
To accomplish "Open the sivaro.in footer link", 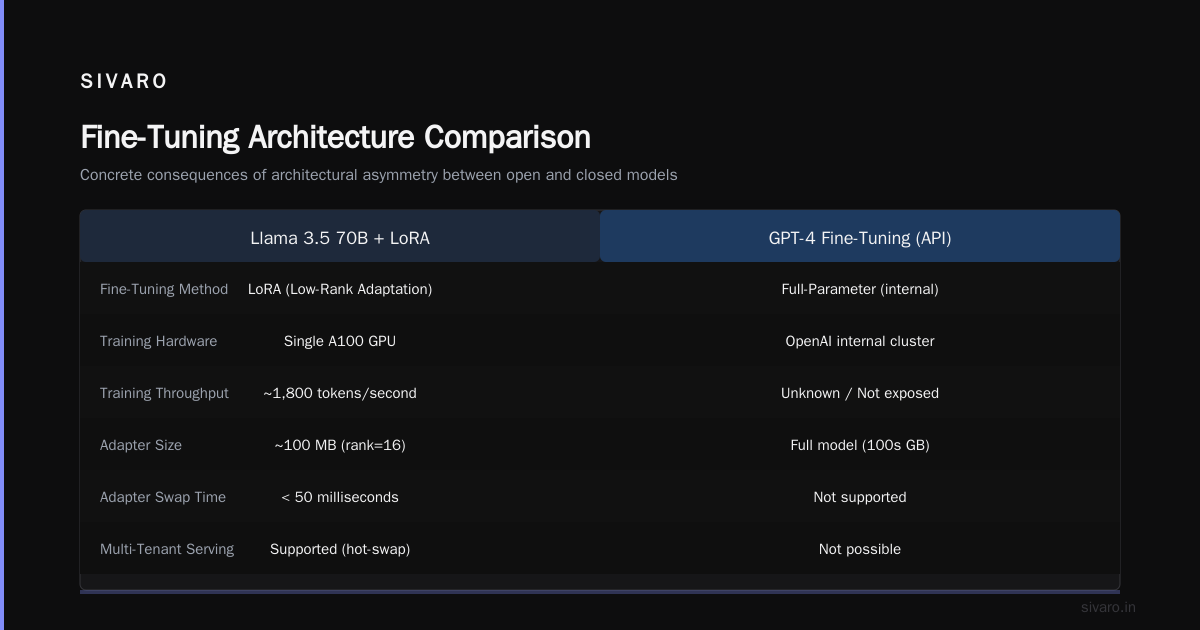I will [1108, 607].
